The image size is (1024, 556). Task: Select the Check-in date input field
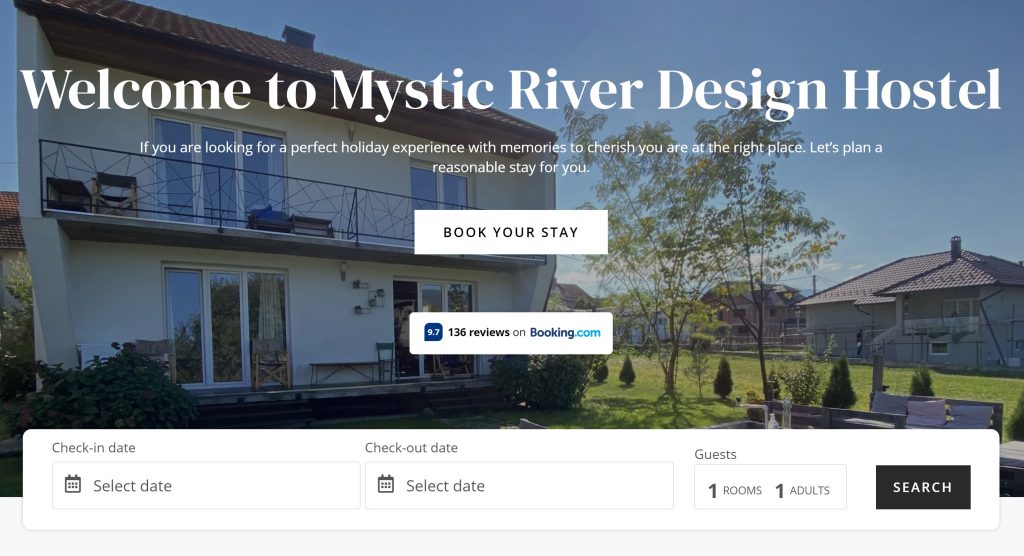[206, 485]
